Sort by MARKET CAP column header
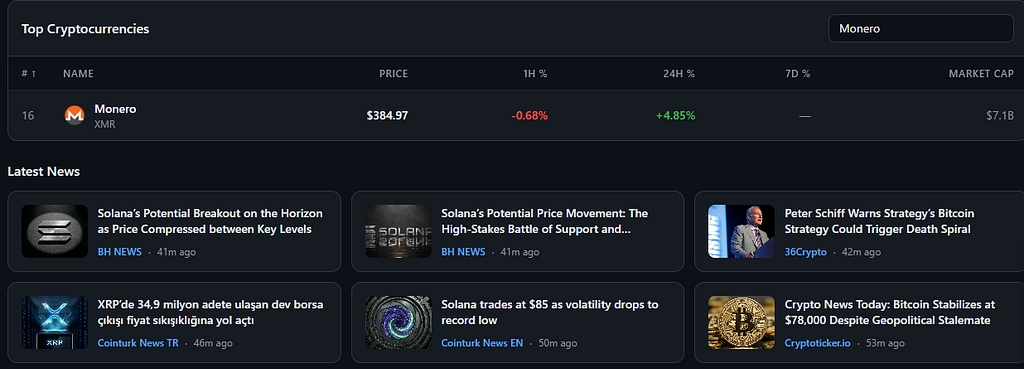This screenshot has height=369, width=1024. coord(981,74)
